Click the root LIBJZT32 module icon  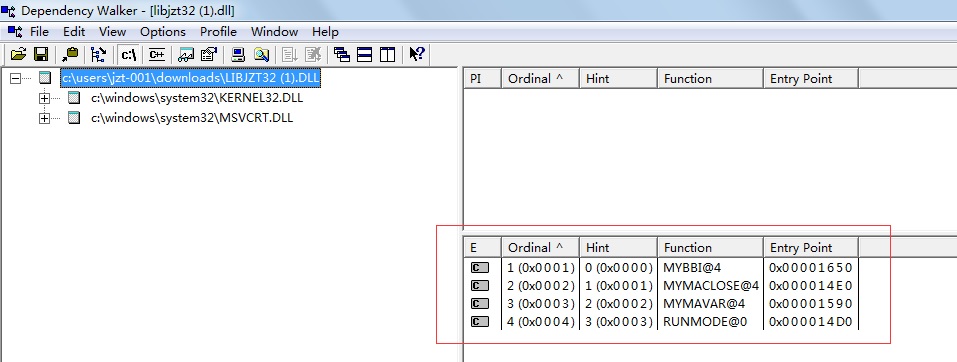44,78
